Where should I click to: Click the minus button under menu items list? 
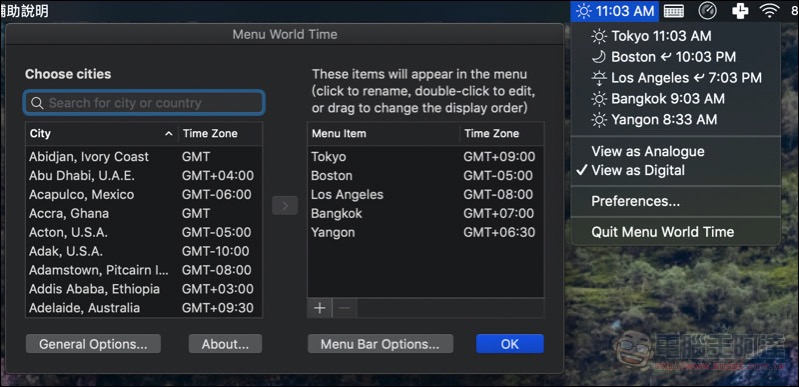point(344,308)
